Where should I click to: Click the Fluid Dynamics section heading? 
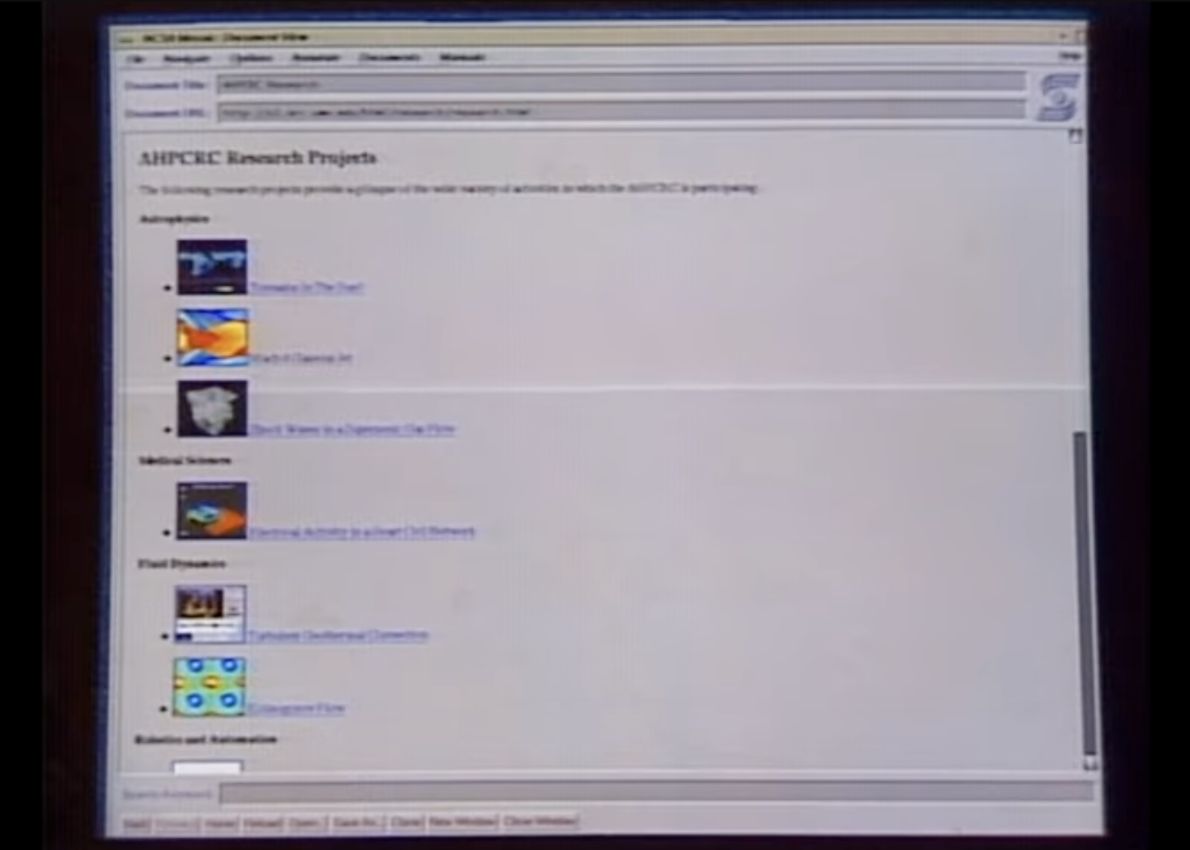182,564
